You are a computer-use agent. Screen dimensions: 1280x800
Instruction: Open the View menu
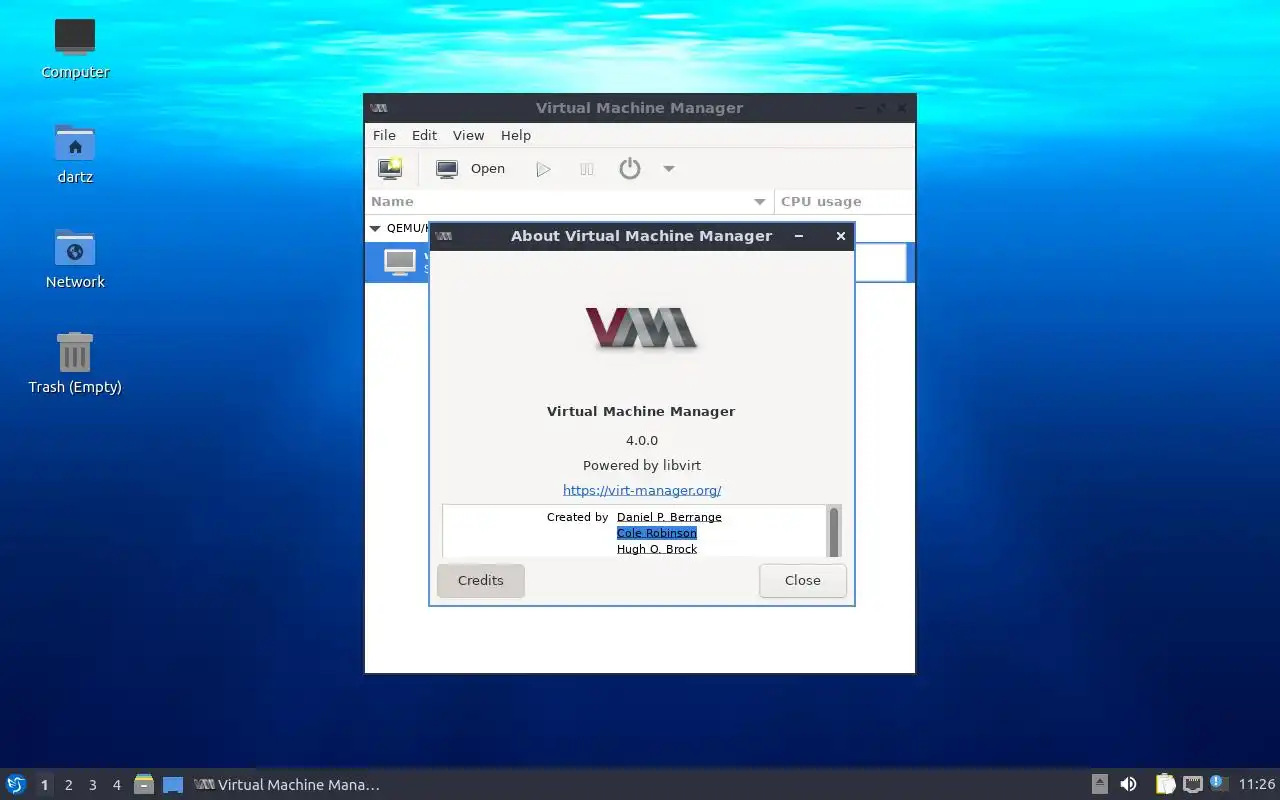click(x=468, y=135)
